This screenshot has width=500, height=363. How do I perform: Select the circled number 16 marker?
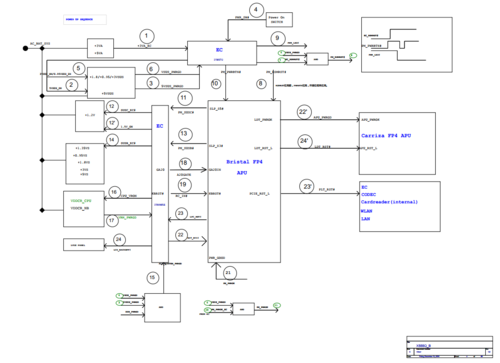coord(114,192)
